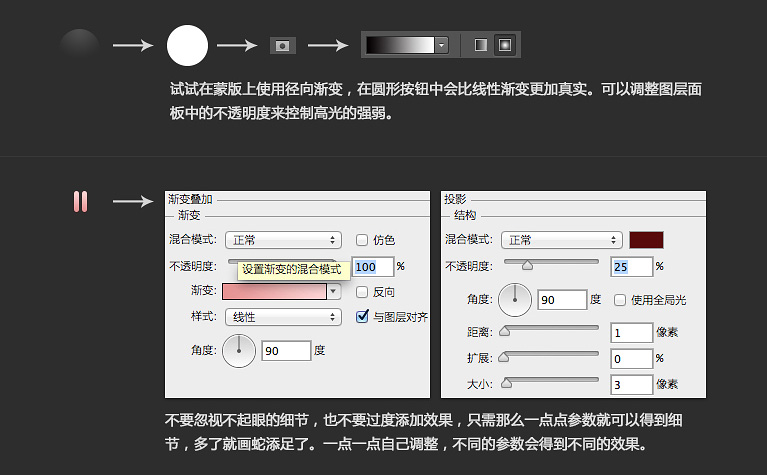The image size is (767, 475).
Task: Enable the 反向 reverse checkbox
Action: tap(362, 292)
